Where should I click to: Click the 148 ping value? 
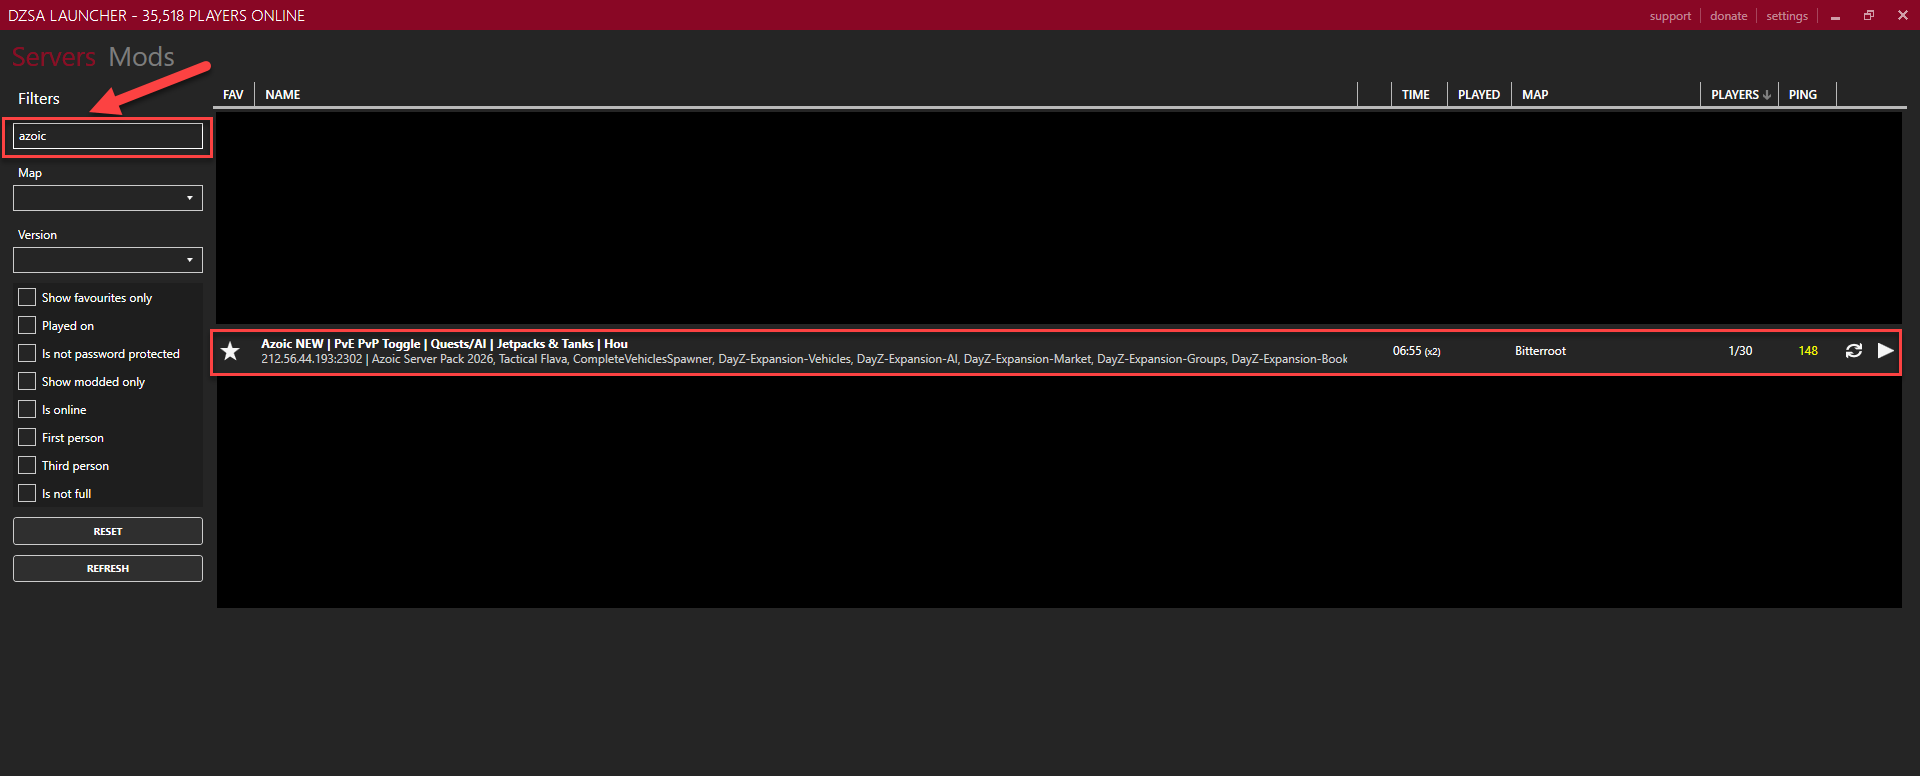coord(1808,351)
